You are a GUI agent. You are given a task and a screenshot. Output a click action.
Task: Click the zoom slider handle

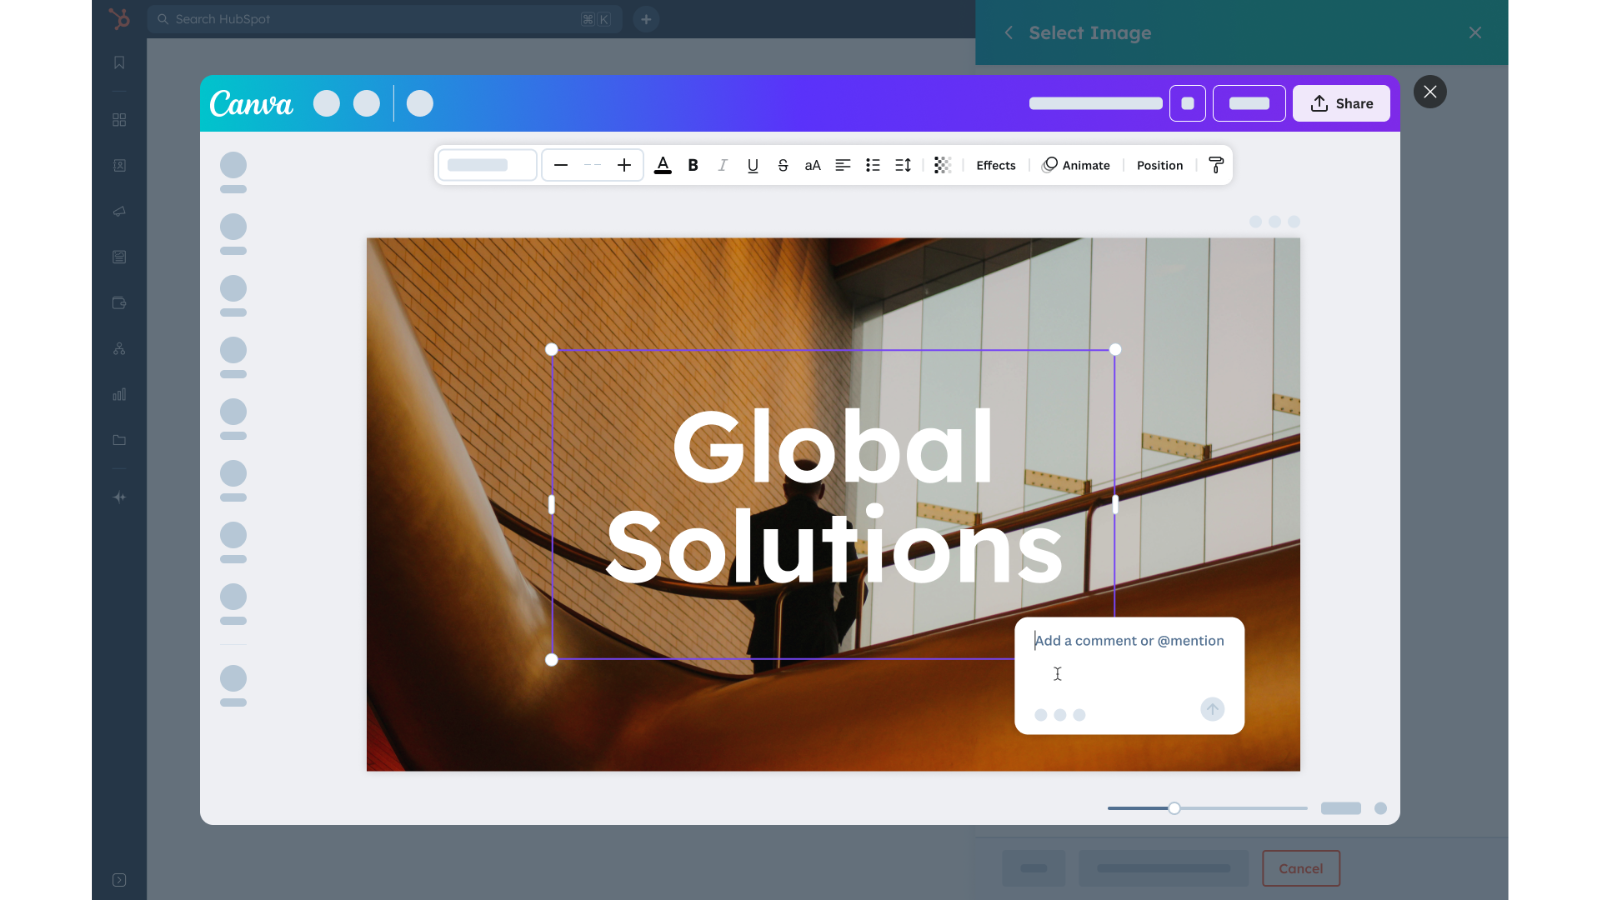coord(1174,808)
